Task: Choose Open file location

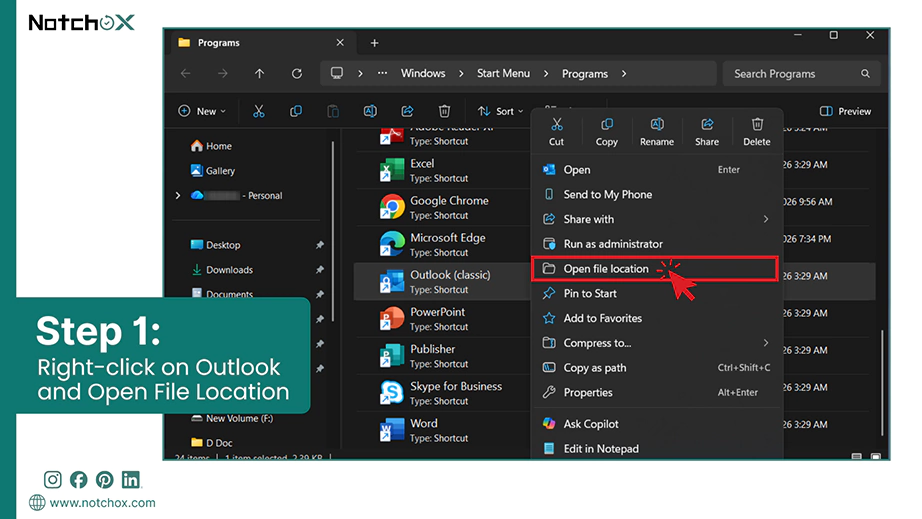Action: pos(654,269)
